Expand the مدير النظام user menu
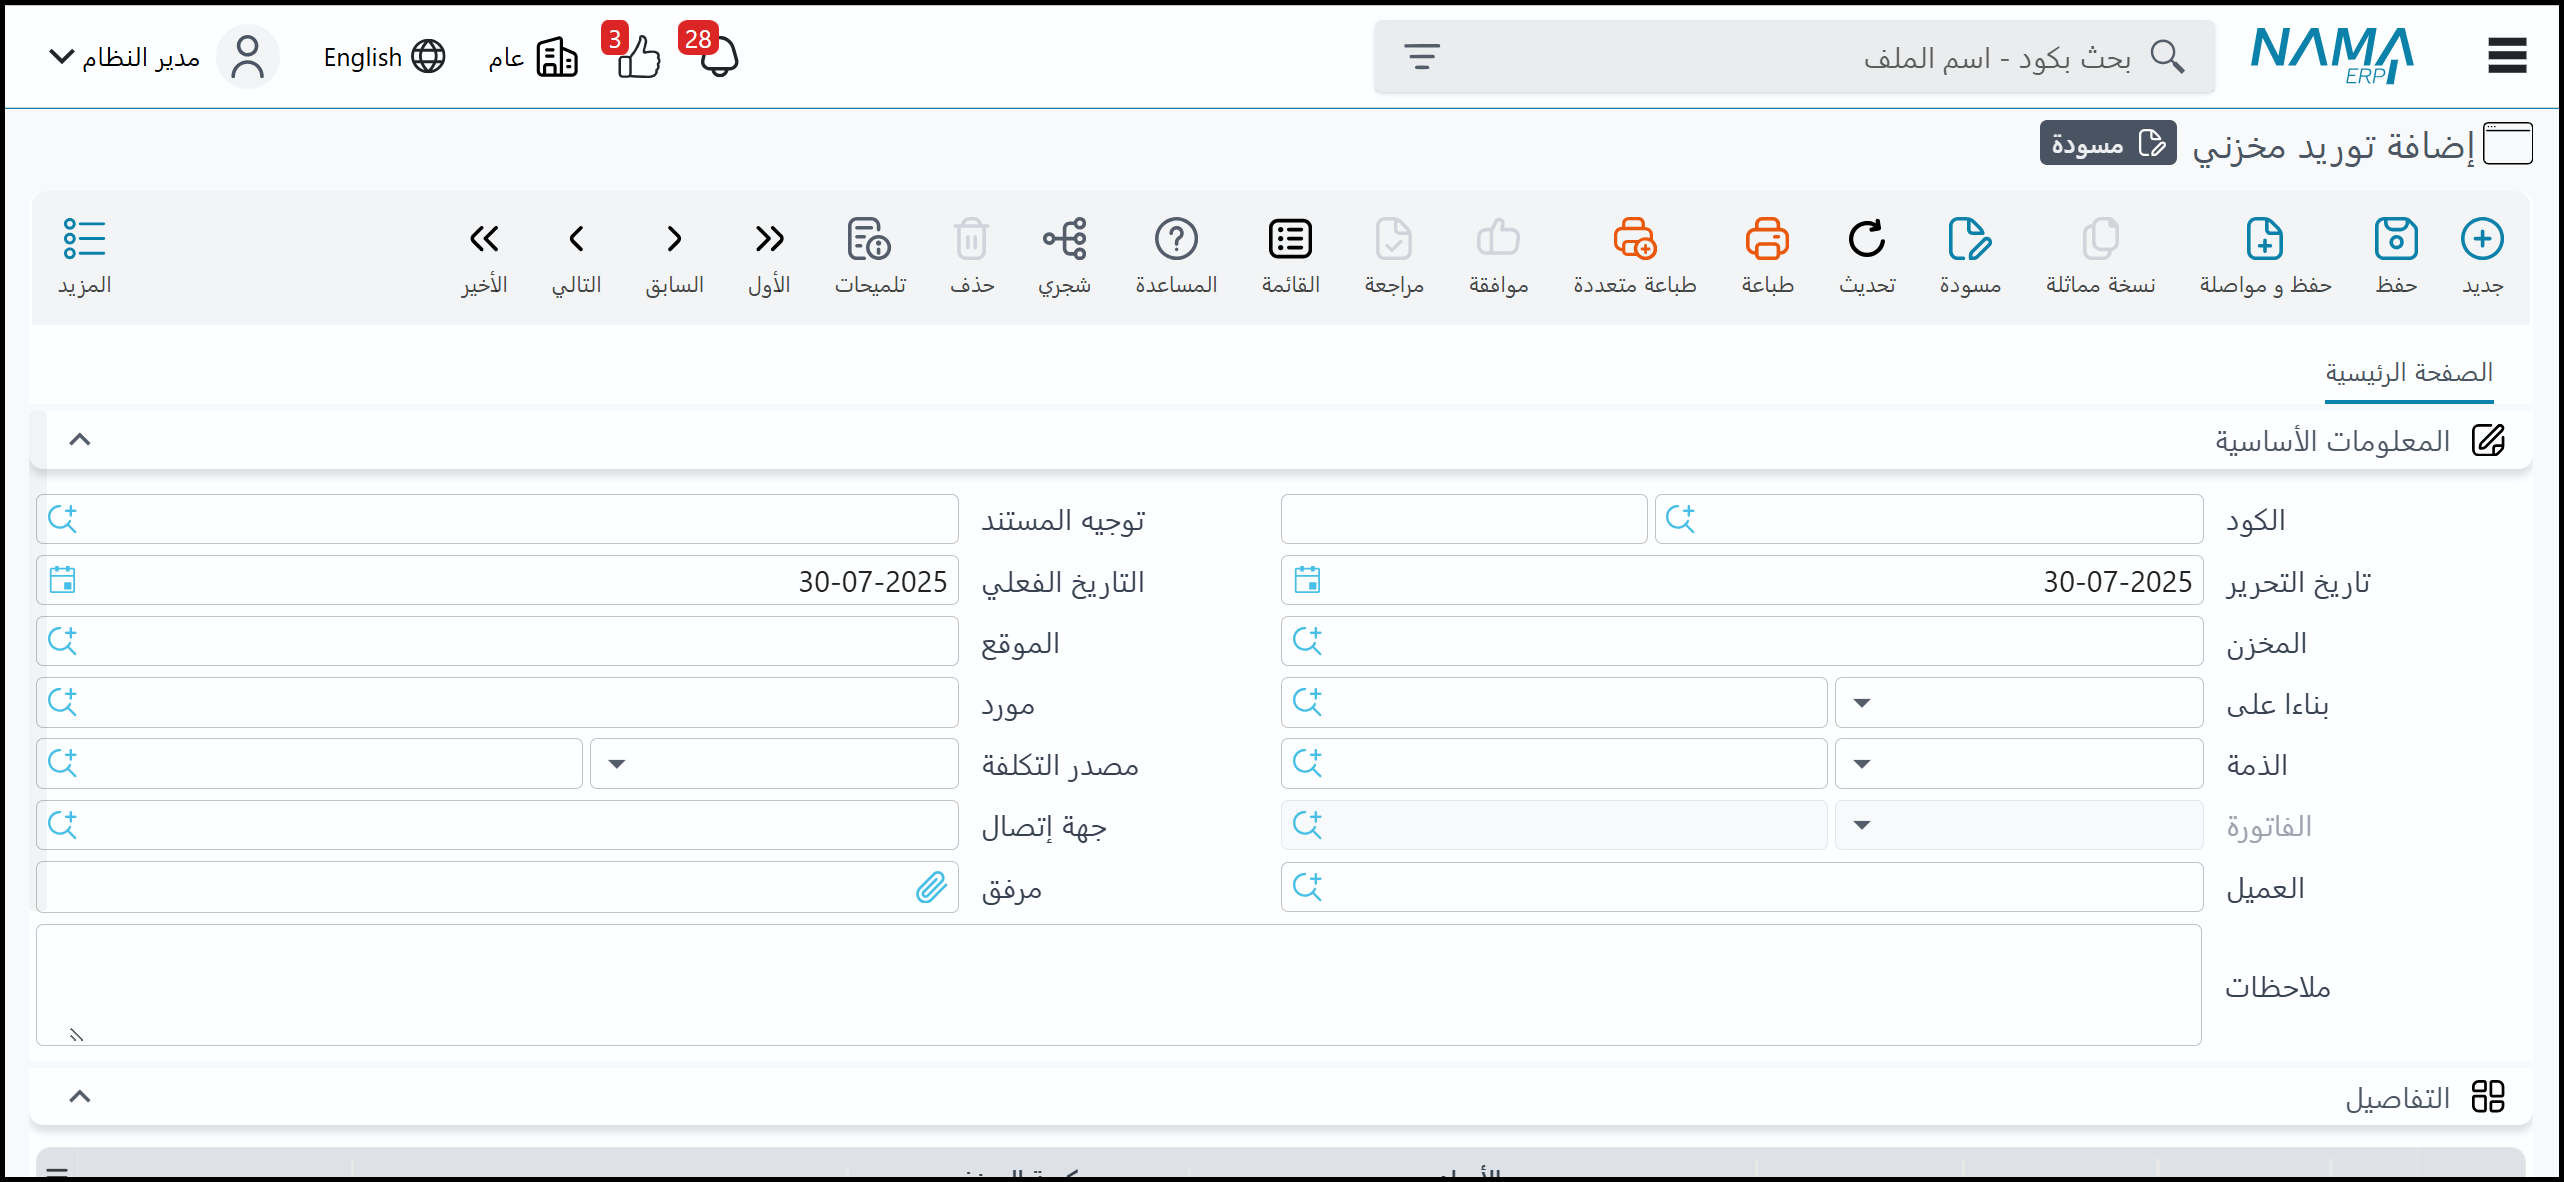This screenshot has width=2564, height=1182. [125, 56]
